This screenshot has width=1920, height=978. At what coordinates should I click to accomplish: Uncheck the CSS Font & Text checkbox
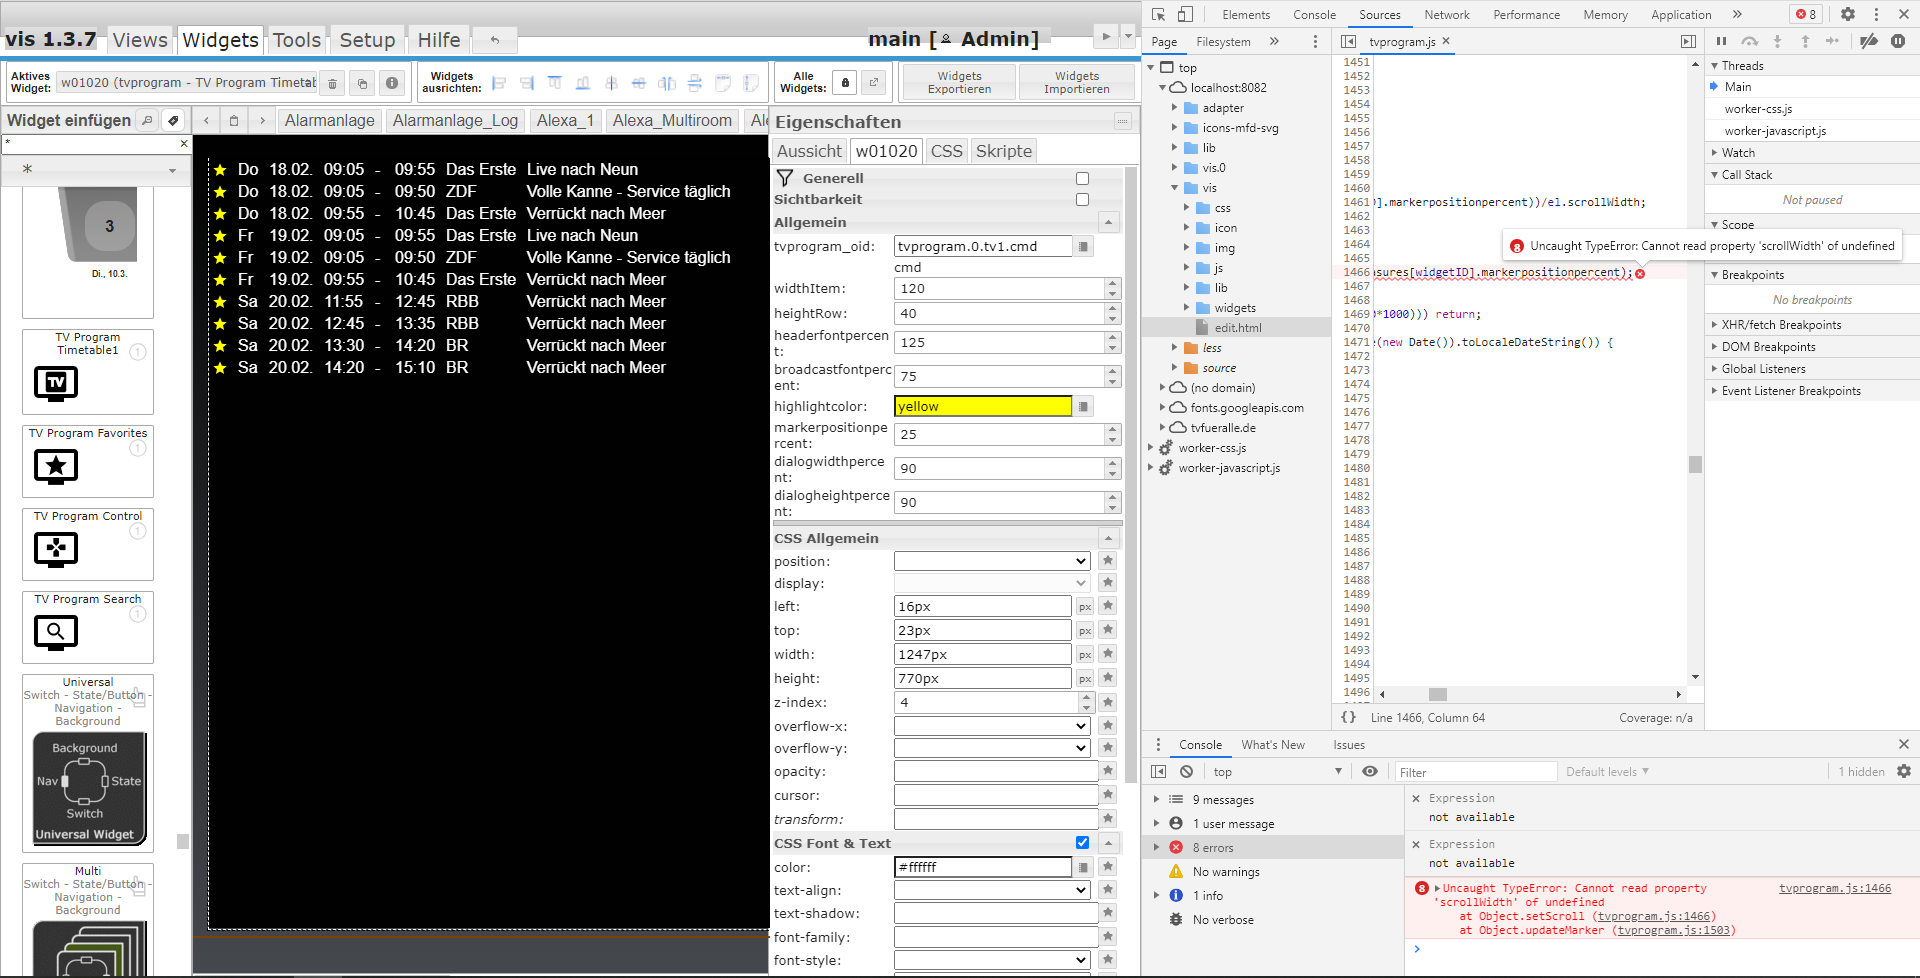(1082, 842)
